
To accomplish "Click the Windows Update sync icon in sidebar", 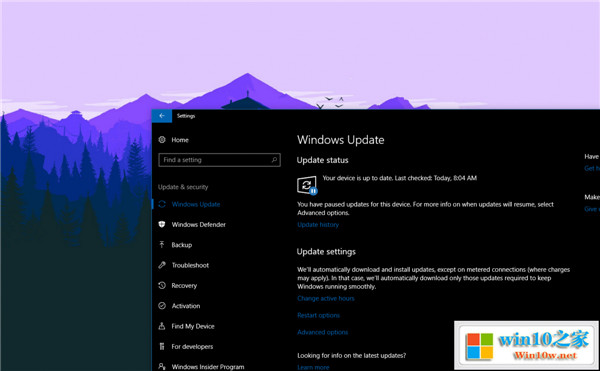I will pos(162,204).
